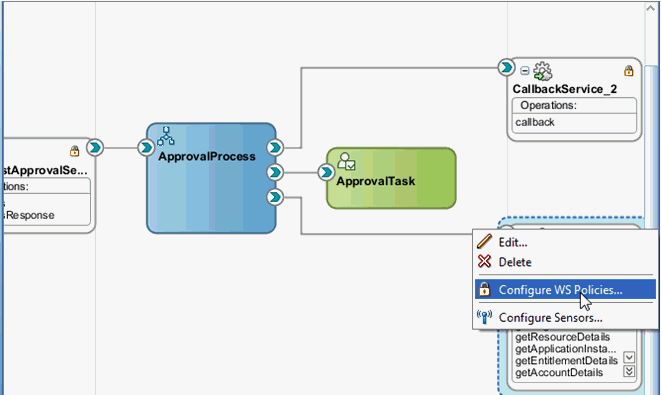Select the callback operation in CallbackService_2
This screenshot has height=395, width=661.
pos(535,122)
